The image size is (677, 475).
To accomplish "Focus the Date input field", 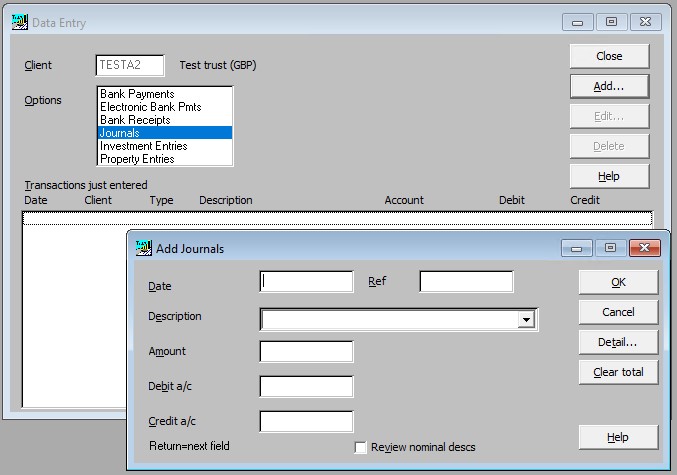I will (307, 282).
